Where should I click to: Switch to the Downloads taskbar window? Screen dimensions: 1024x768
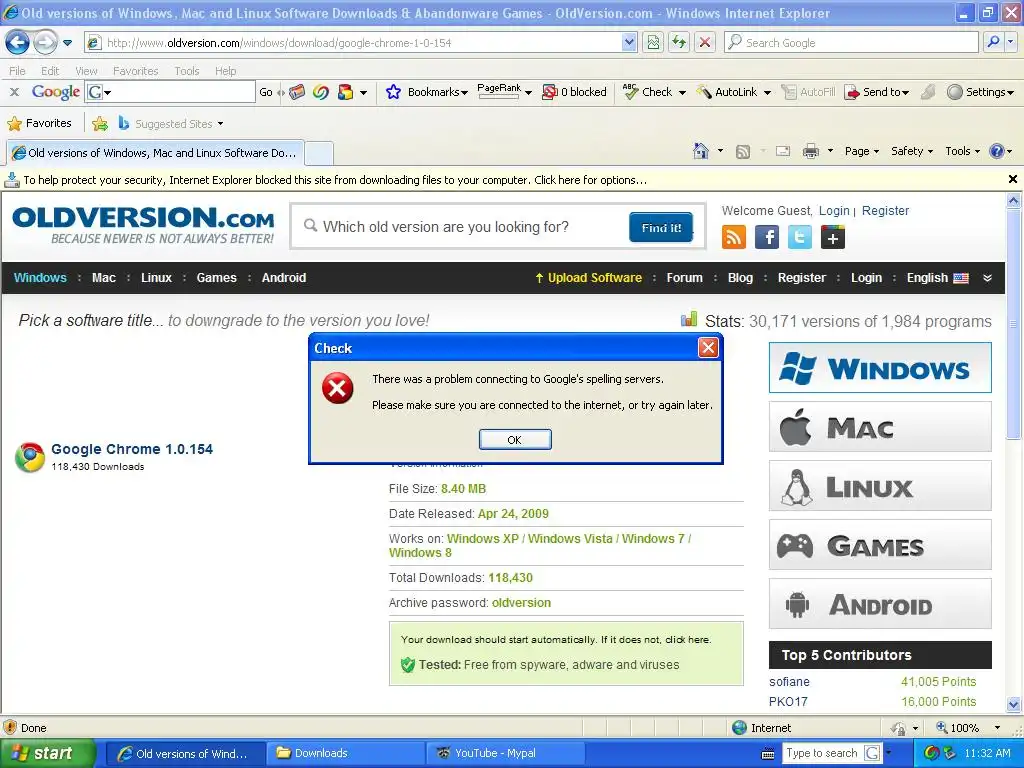tap(345, 753)
